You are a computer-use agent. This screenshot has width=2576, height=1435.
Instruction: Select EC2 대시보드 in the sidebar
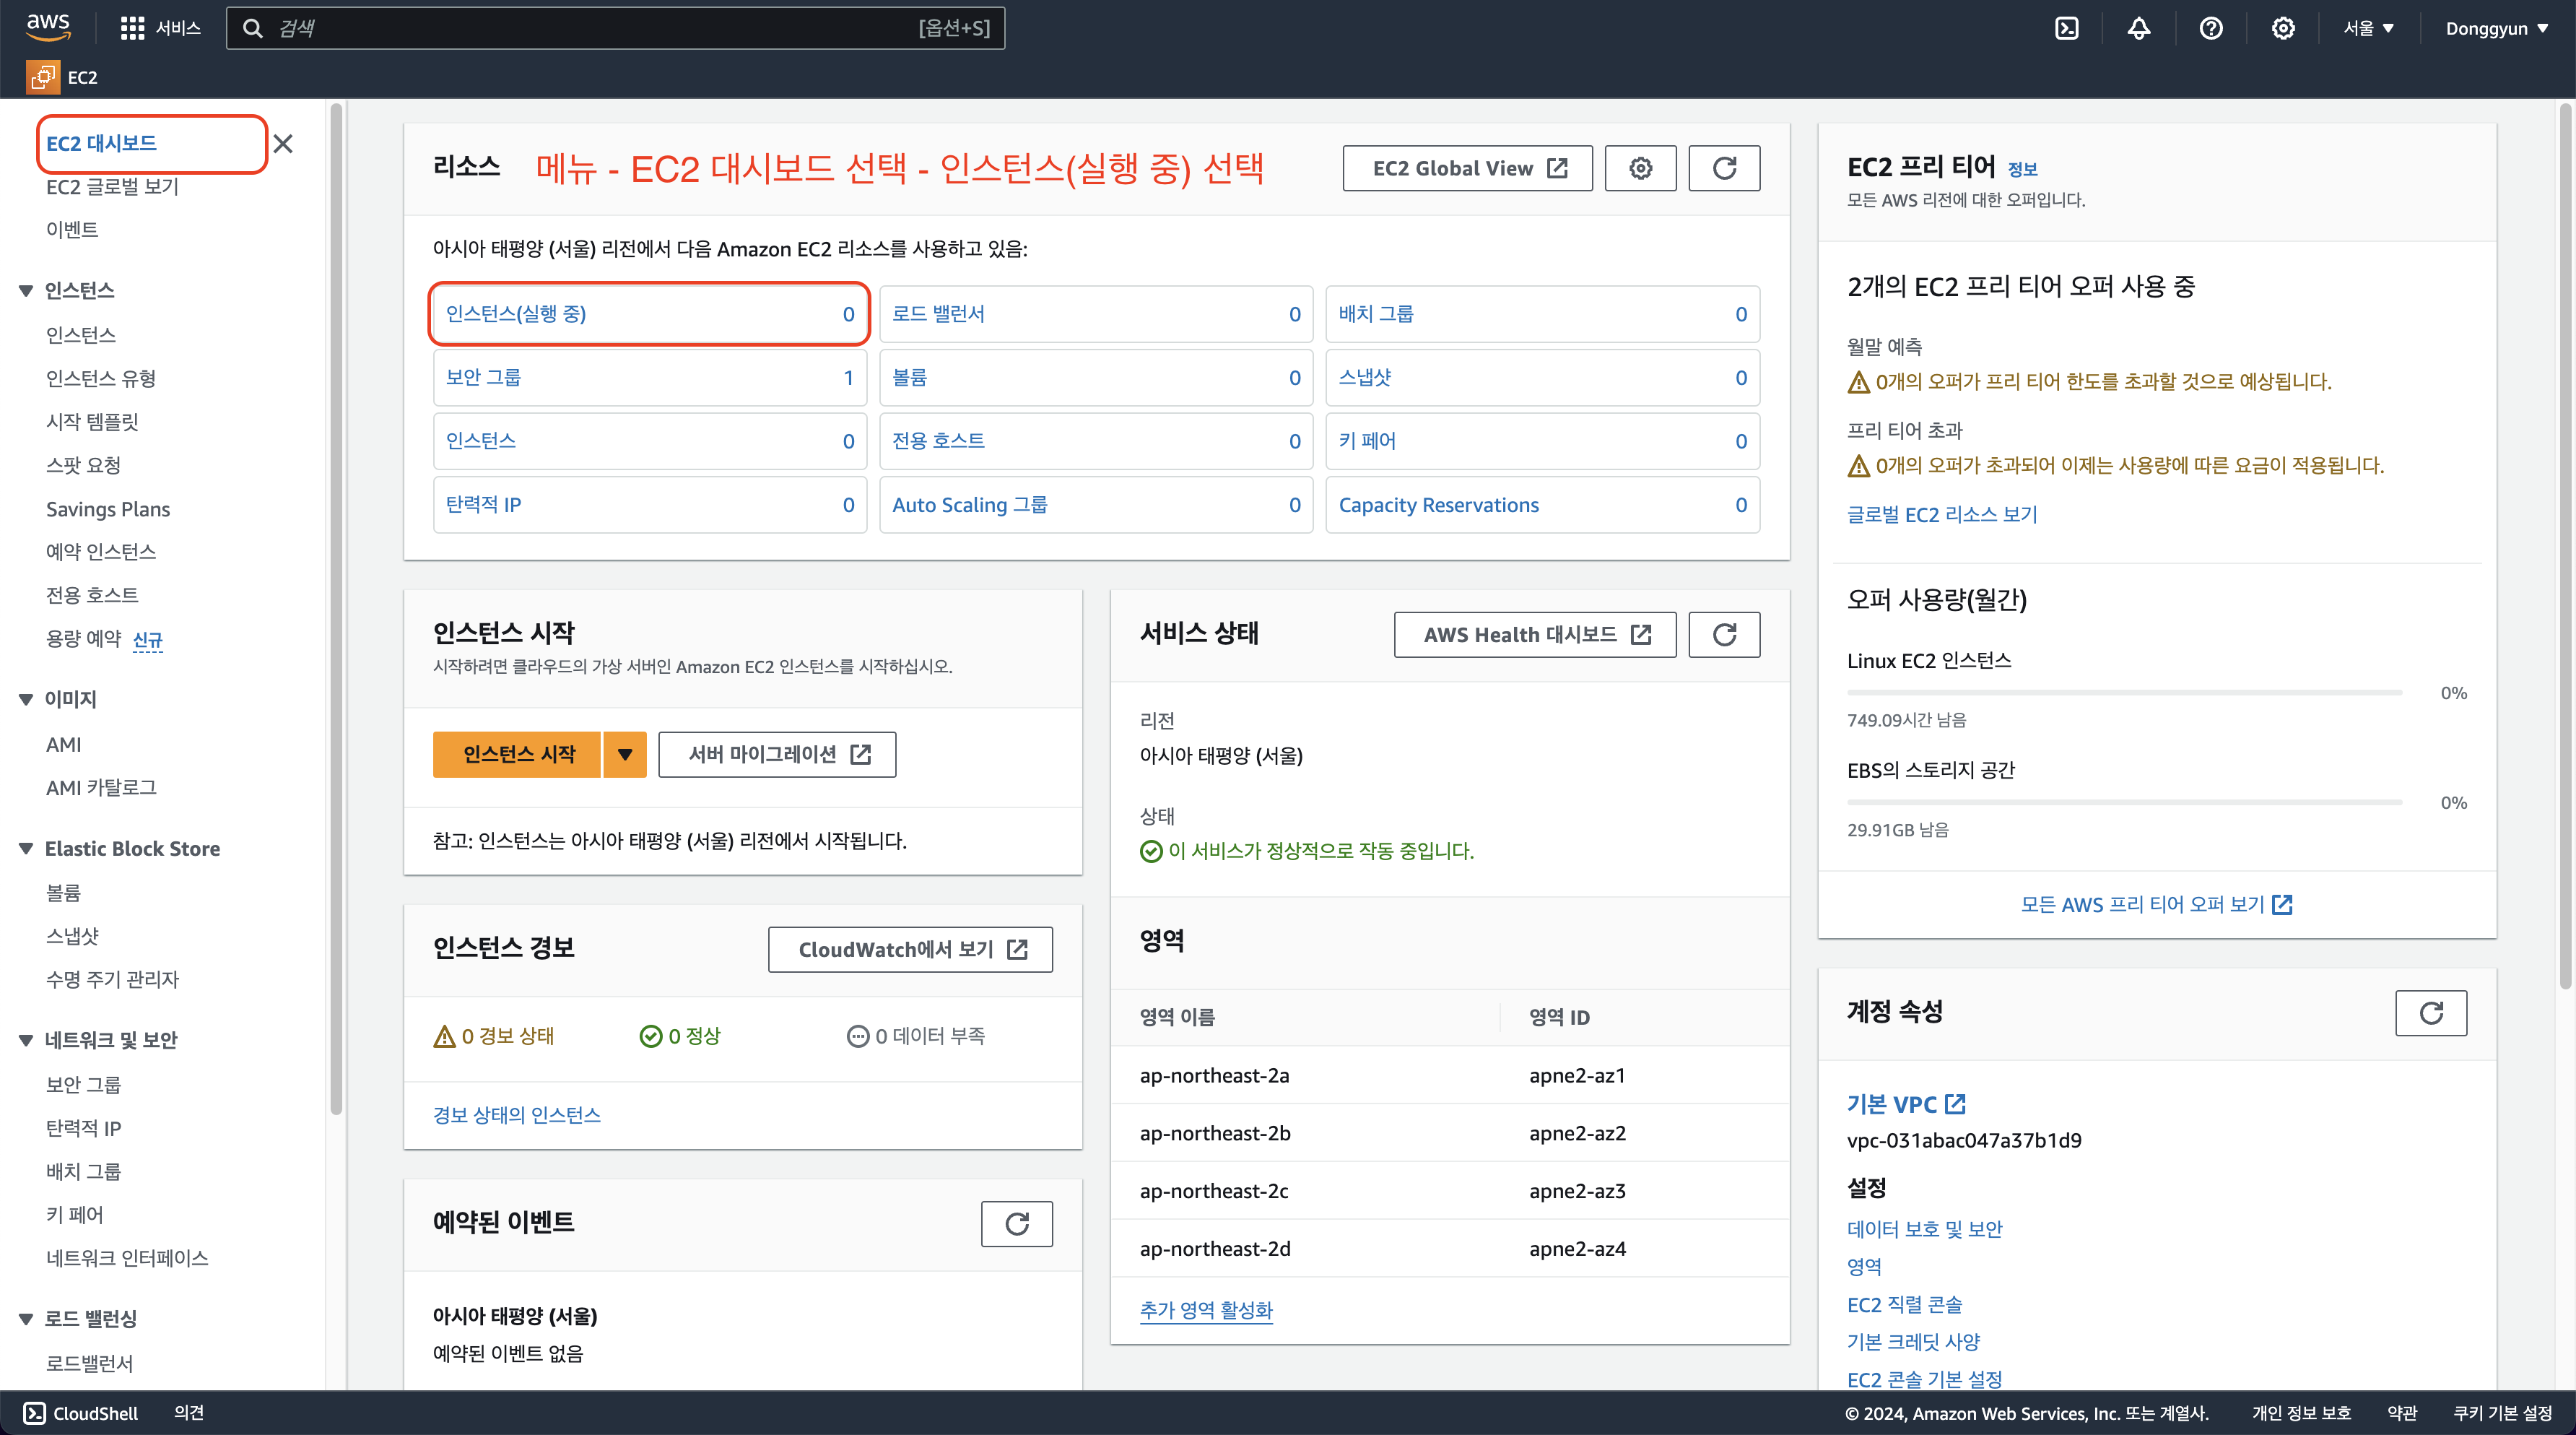(x=102, y=143)
